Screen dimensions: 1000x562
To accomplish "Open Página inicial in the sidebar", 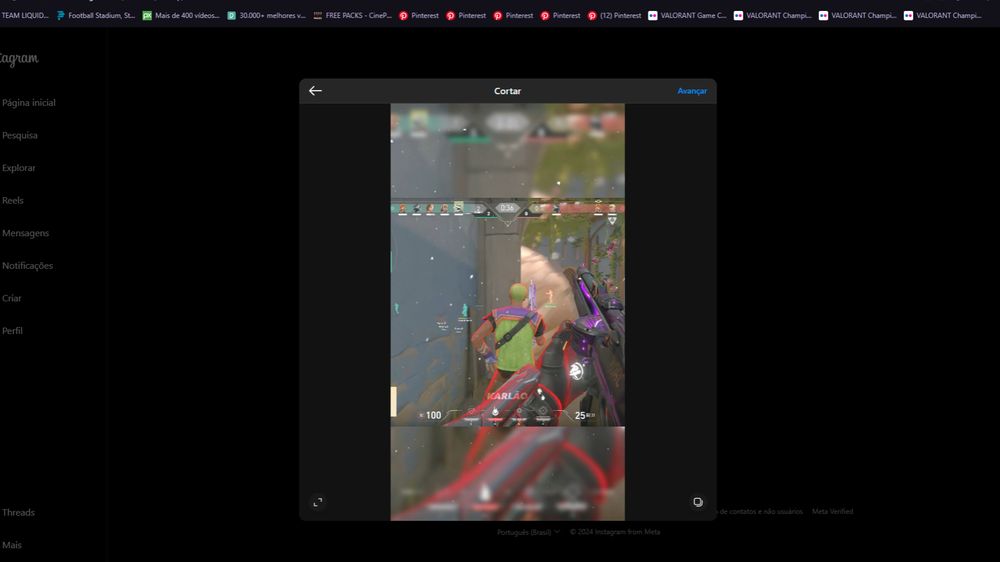I will (28, 103).
